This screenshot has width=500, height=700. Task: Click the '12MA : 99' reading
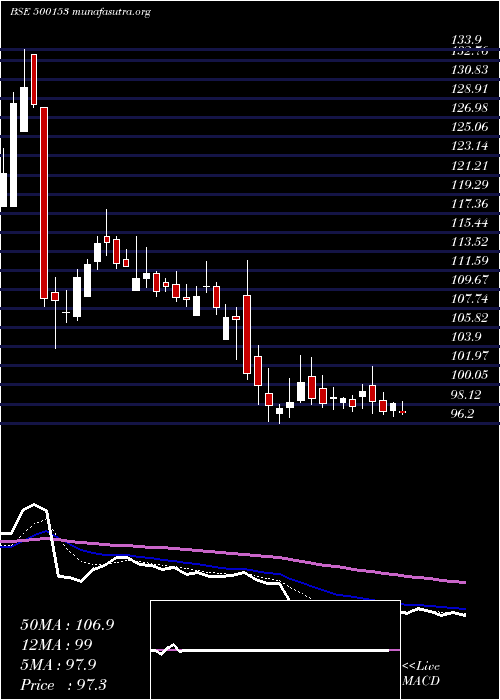point(56,645)
